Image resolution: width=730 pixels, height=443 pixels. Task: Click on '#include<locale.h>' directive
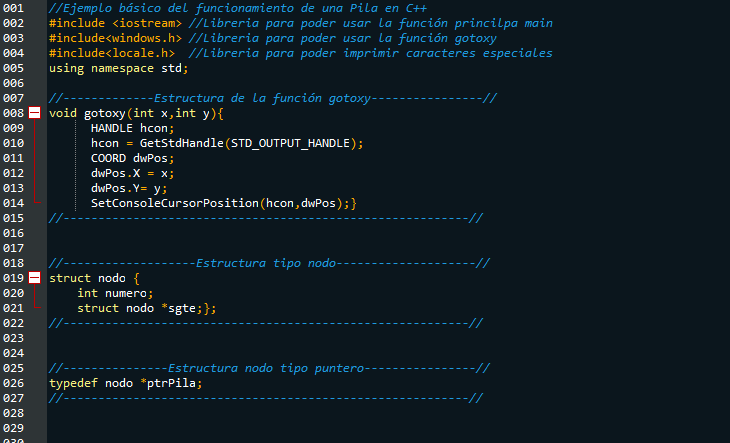pyautogui.click(x=112, y=53)
